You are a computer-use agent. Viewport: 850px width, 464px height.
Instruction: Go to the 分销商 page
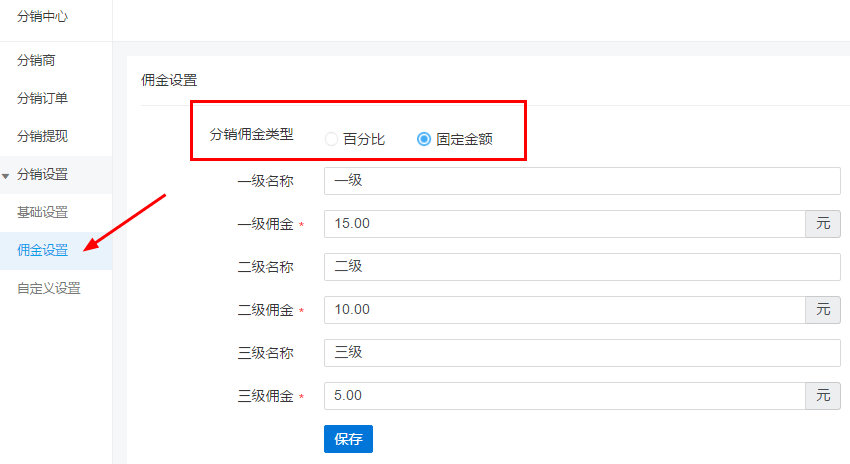(x=36, y=60)
